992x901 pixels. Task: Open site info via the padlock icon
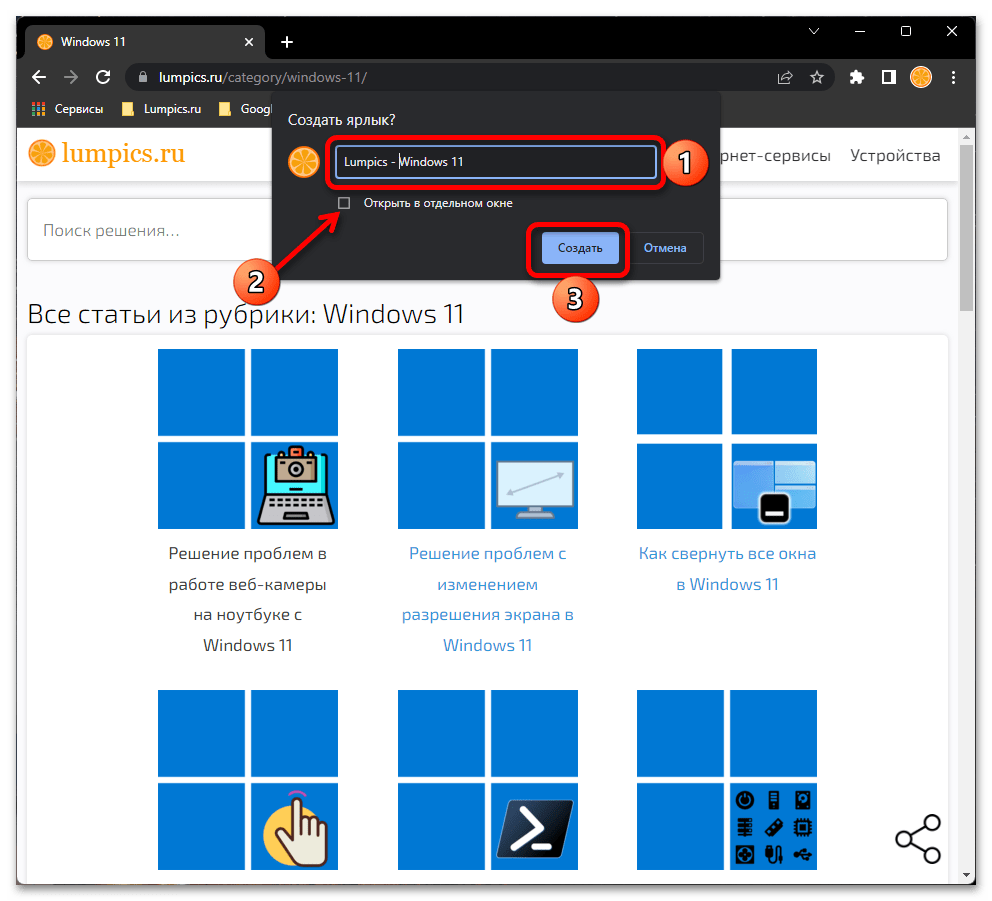click(x=143, y=77)
